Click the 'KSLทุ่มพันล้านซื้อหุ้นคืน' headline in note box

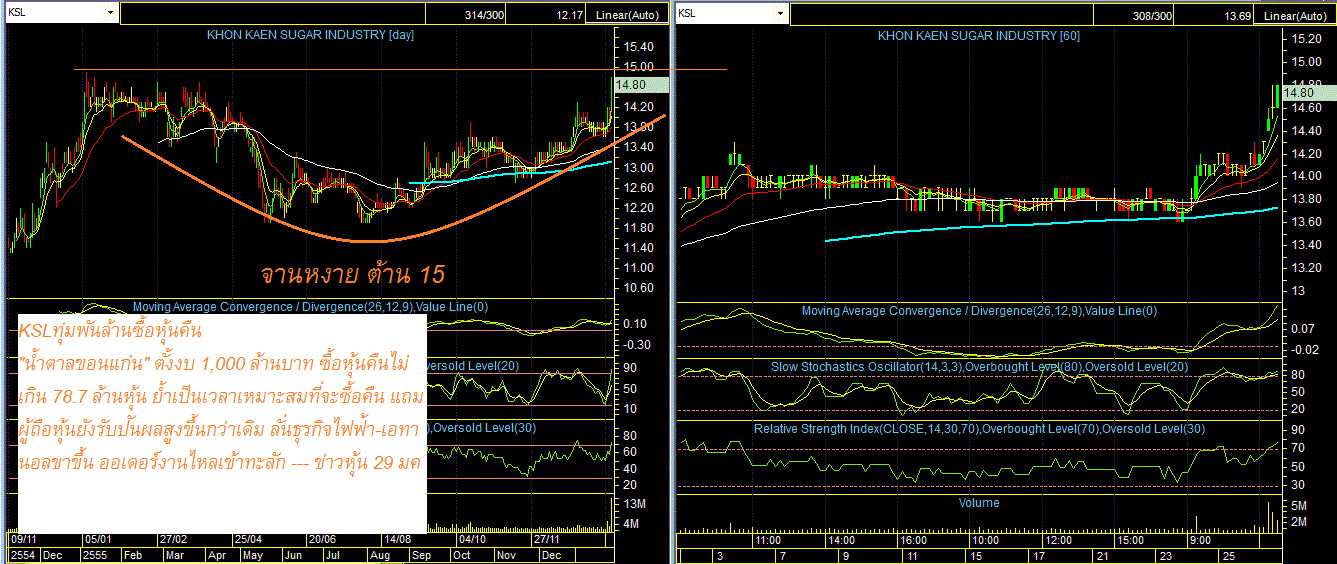pos(110,329)
